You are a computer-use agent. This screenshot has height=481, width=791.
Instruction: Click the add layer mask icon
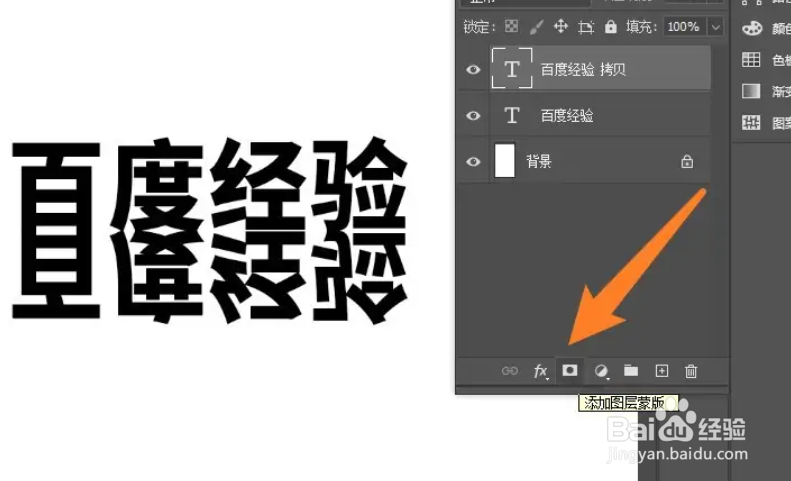point(570,370)
